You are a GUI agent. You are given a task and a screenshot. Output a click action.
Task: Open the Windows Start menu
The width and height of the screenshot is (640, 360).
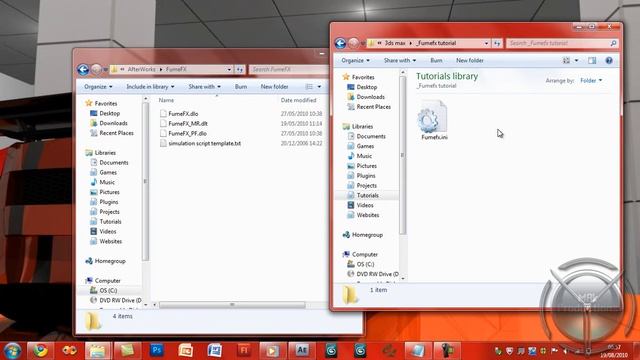point(12,351)
